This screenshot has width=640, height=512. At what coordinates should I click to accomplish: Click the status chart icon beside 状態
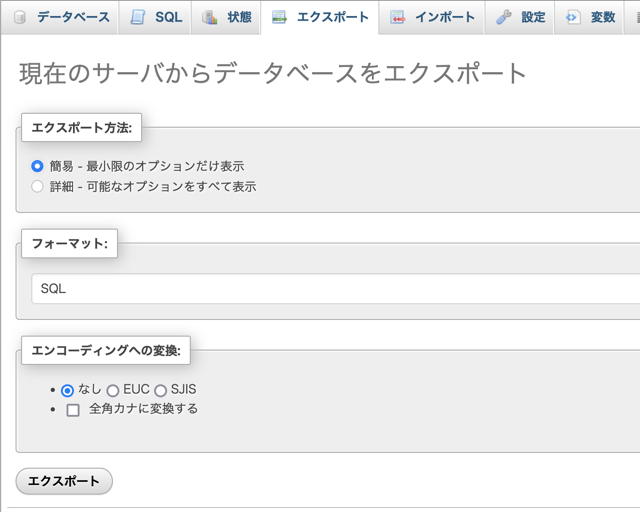click(x=209, y=17)
